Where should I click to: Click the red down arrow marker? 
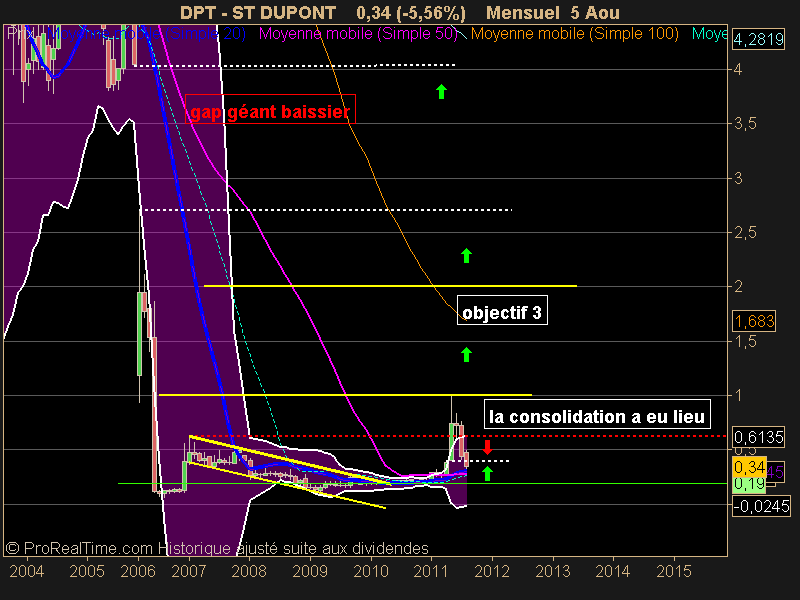487,447
